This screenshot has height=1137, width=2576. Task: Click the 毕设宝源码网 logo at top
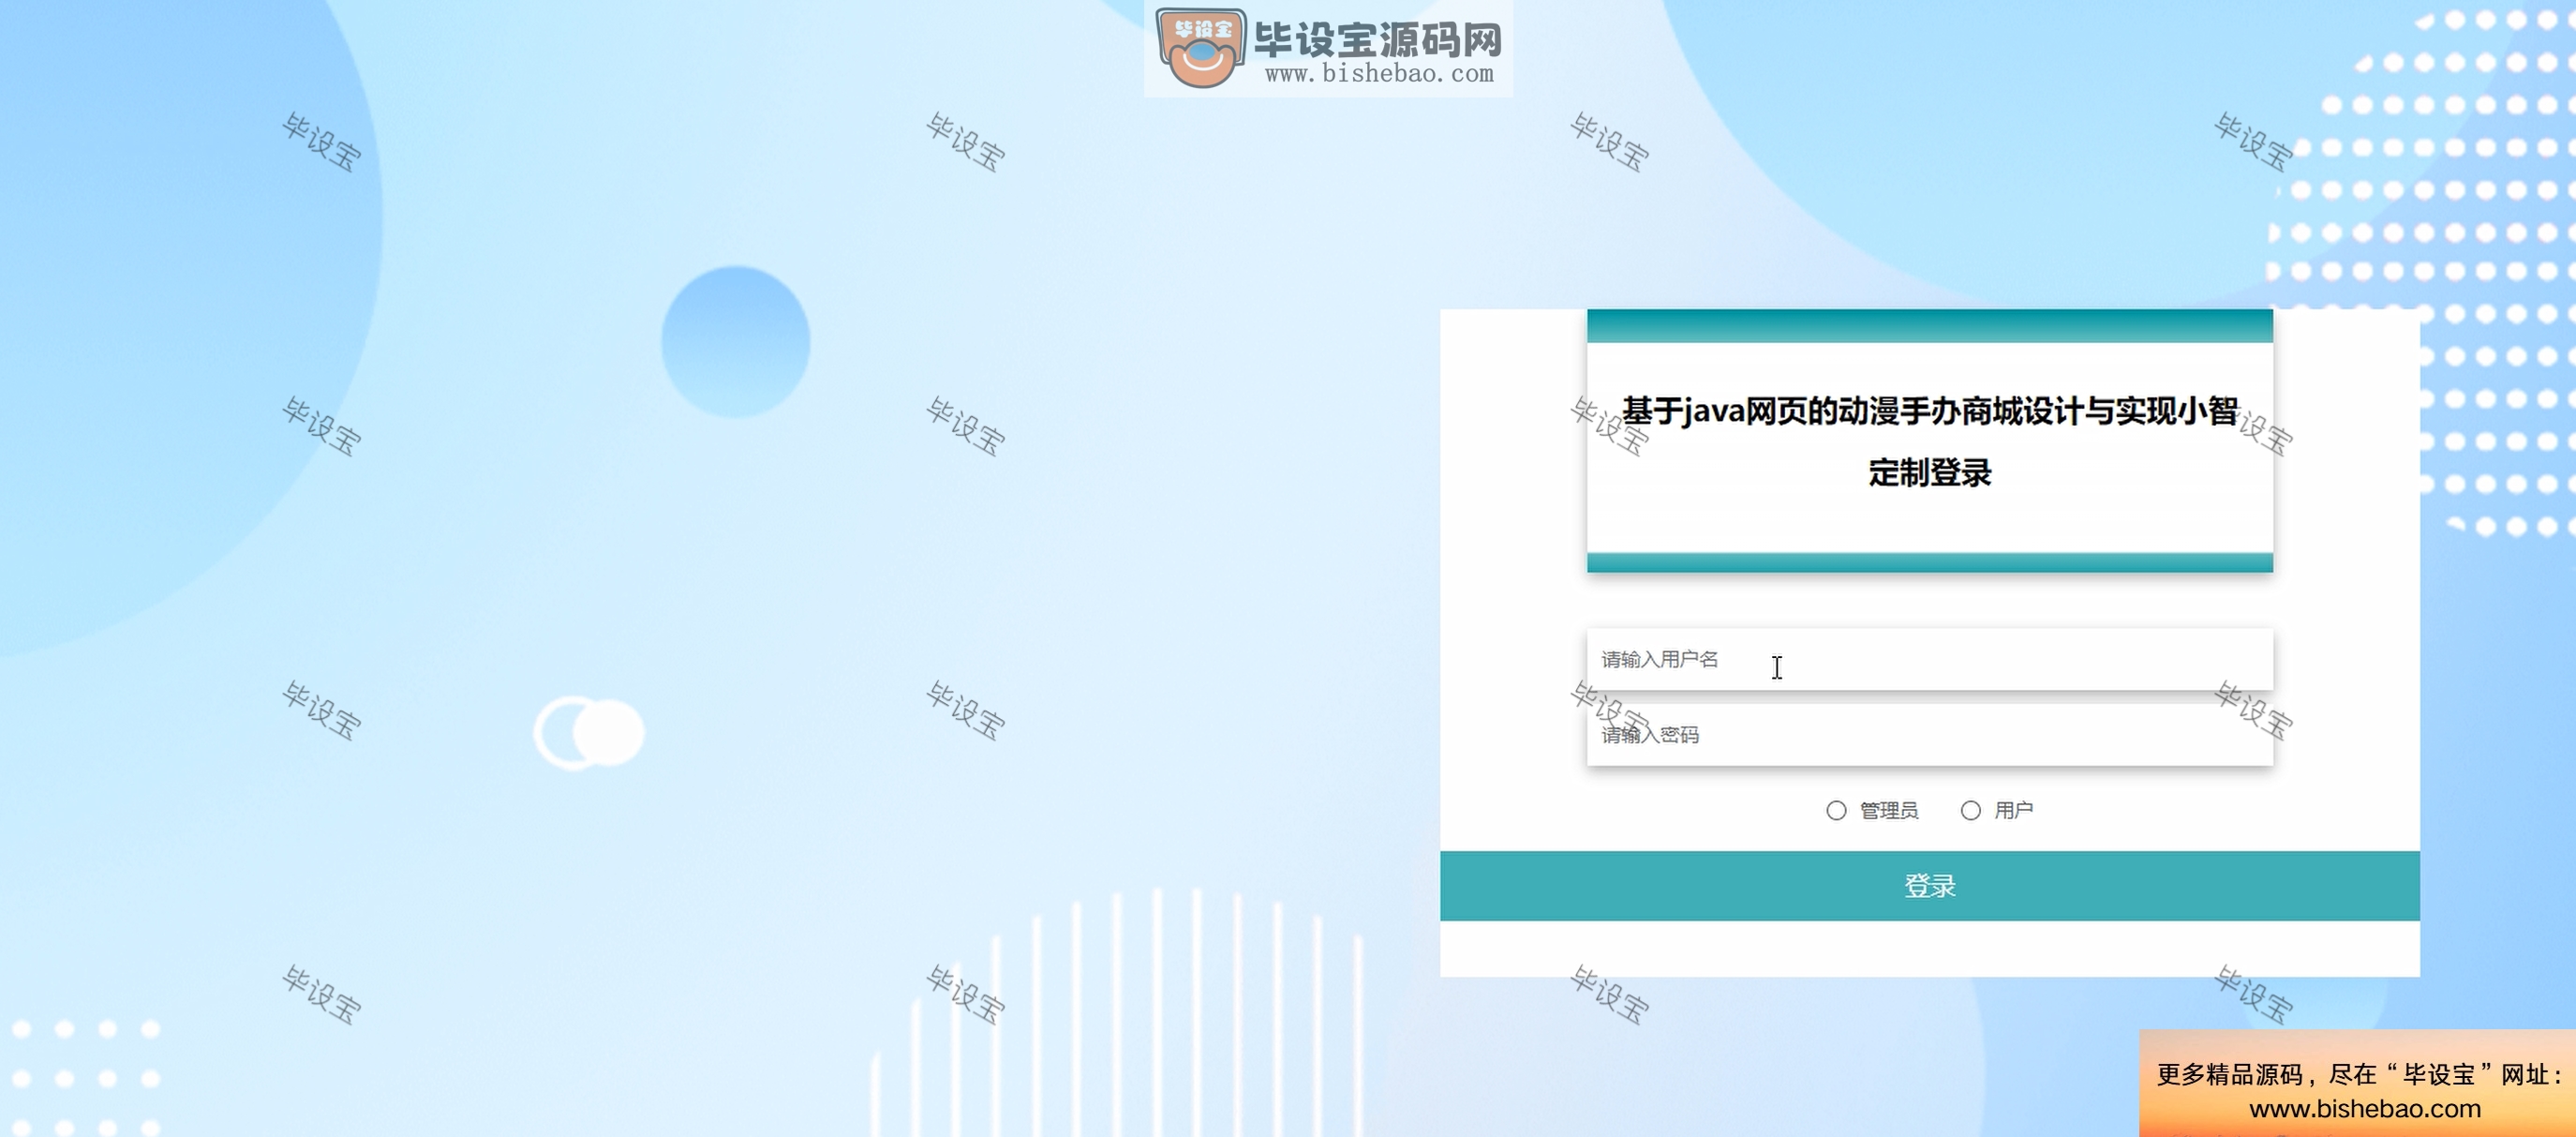pyautogui.click(x=1328, y=48)
